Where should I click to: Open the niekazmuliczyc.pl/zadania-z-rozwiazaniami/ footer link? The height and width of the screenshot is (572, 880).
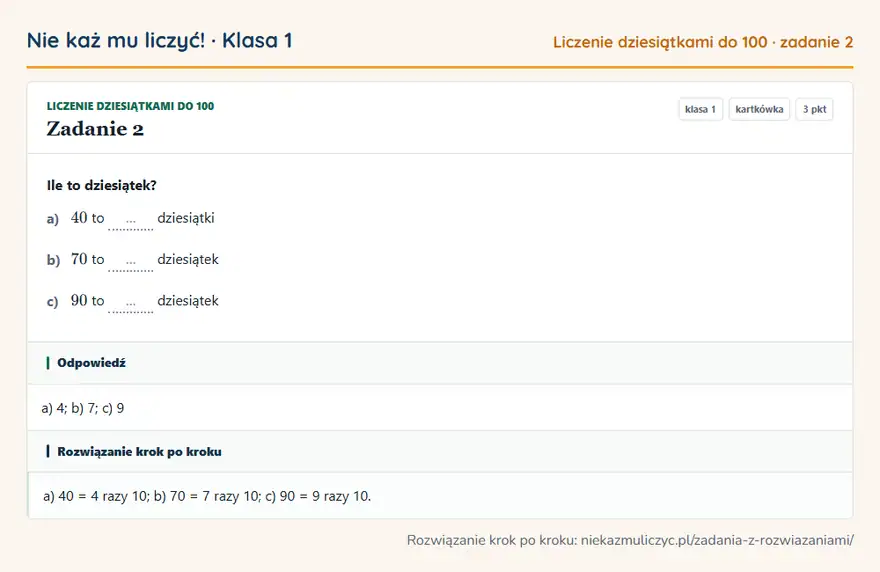[717, 541]
